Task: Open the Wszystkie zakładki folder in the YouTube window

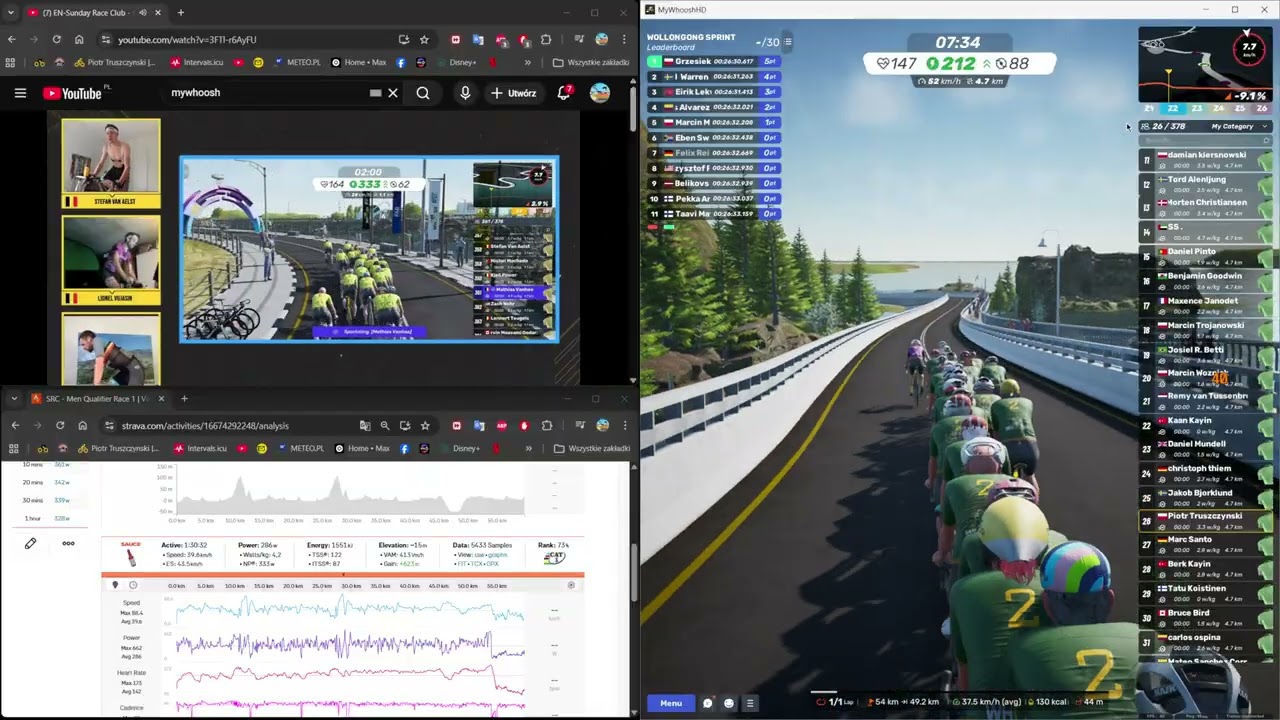Action: 591,62
